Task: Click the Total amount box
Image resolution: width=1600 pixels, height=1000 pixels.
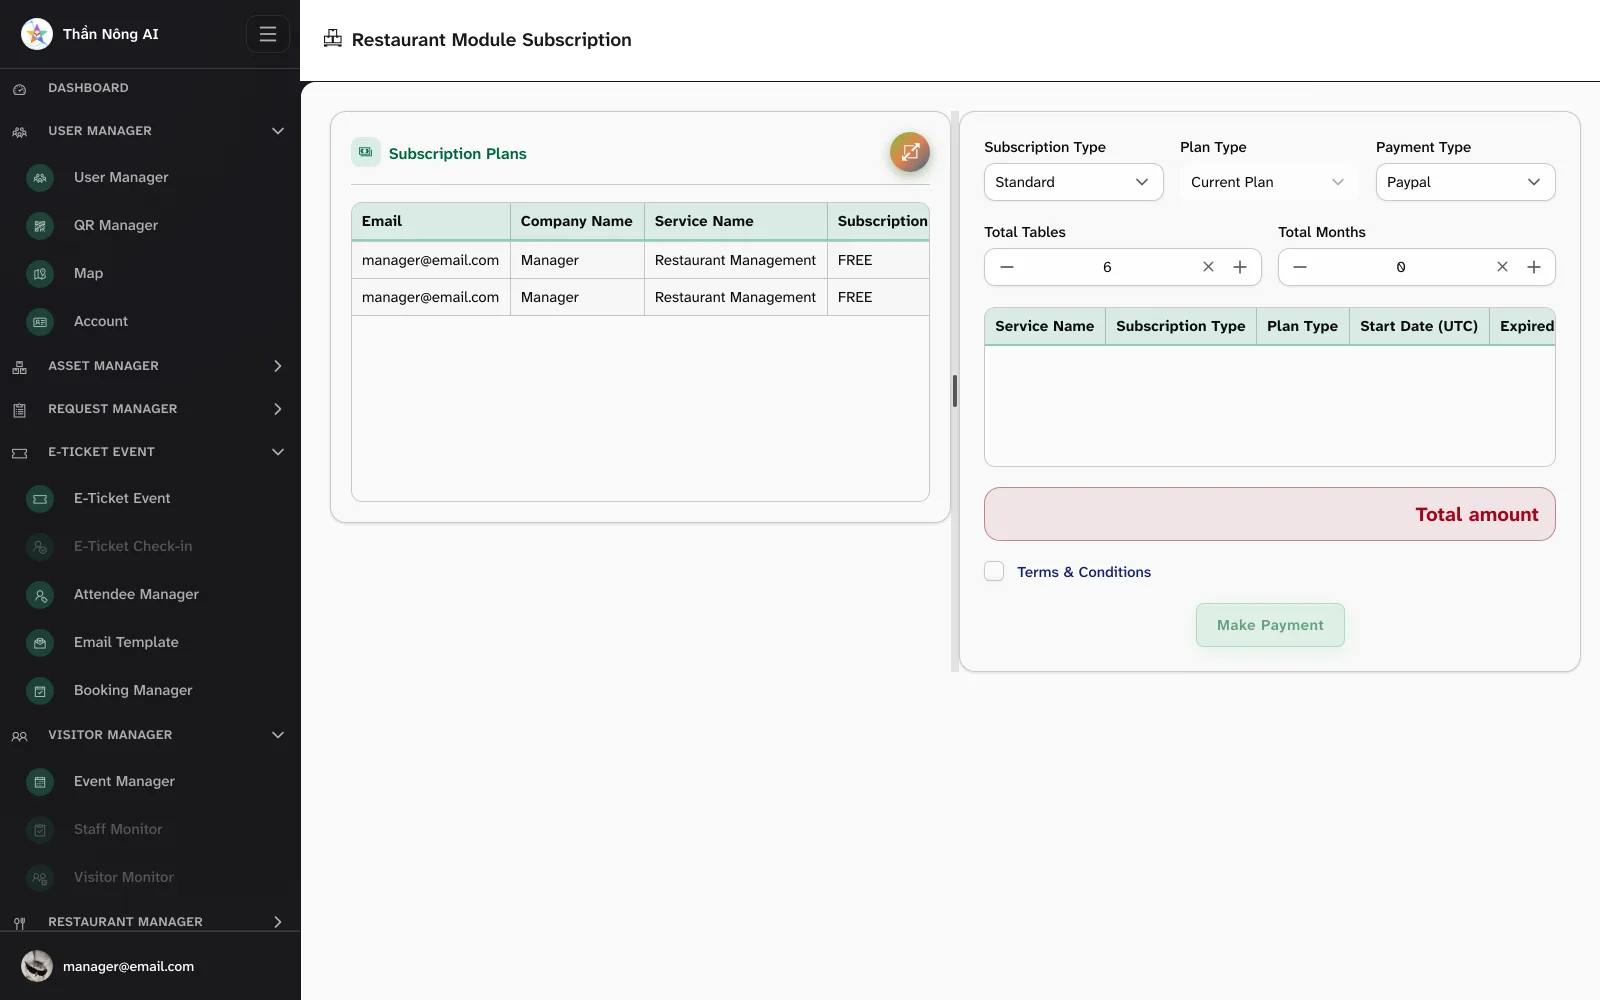Action: (x=1270, y=514)
